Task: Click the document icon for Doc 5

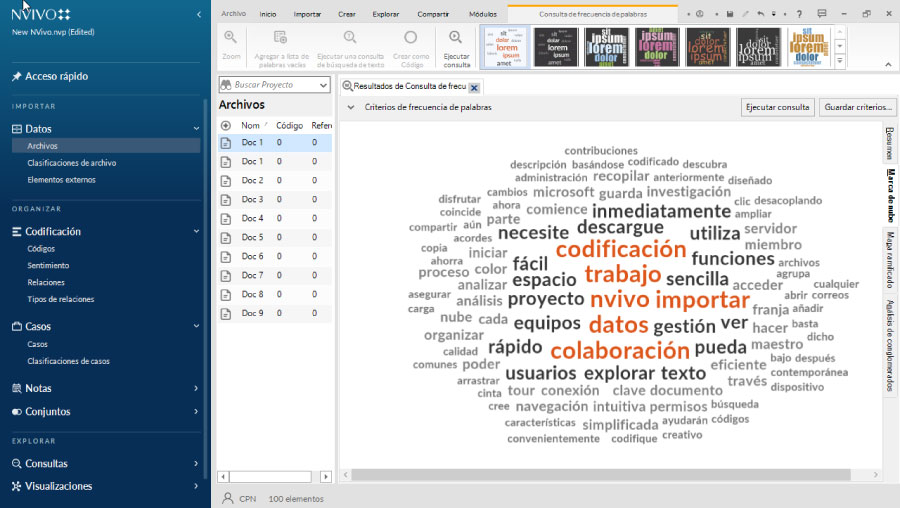Action: [226, 237]
